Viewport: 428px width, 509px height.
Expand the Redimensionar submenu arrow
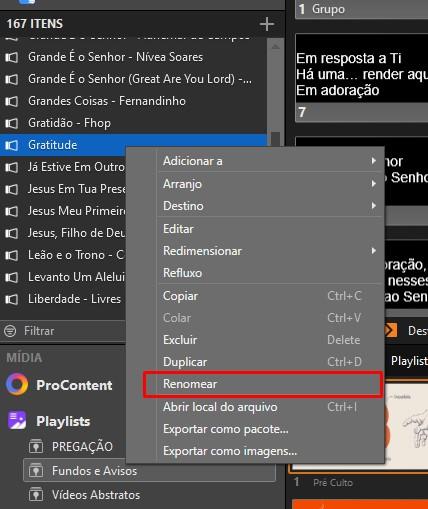pyautogui.click(x=373, y=251)
